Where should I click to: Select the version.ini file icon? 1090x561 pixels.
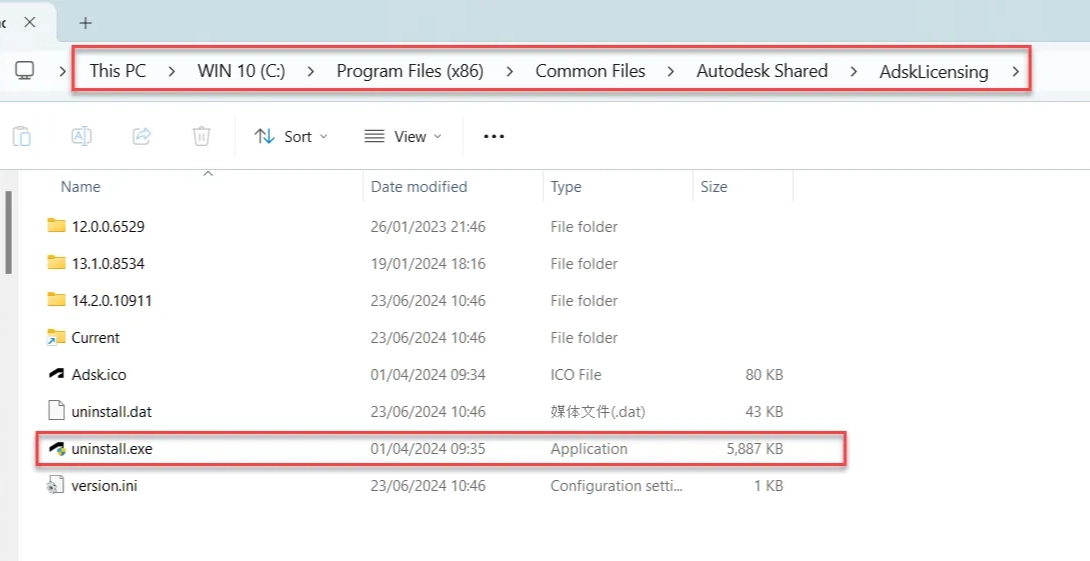coord(56,485)
